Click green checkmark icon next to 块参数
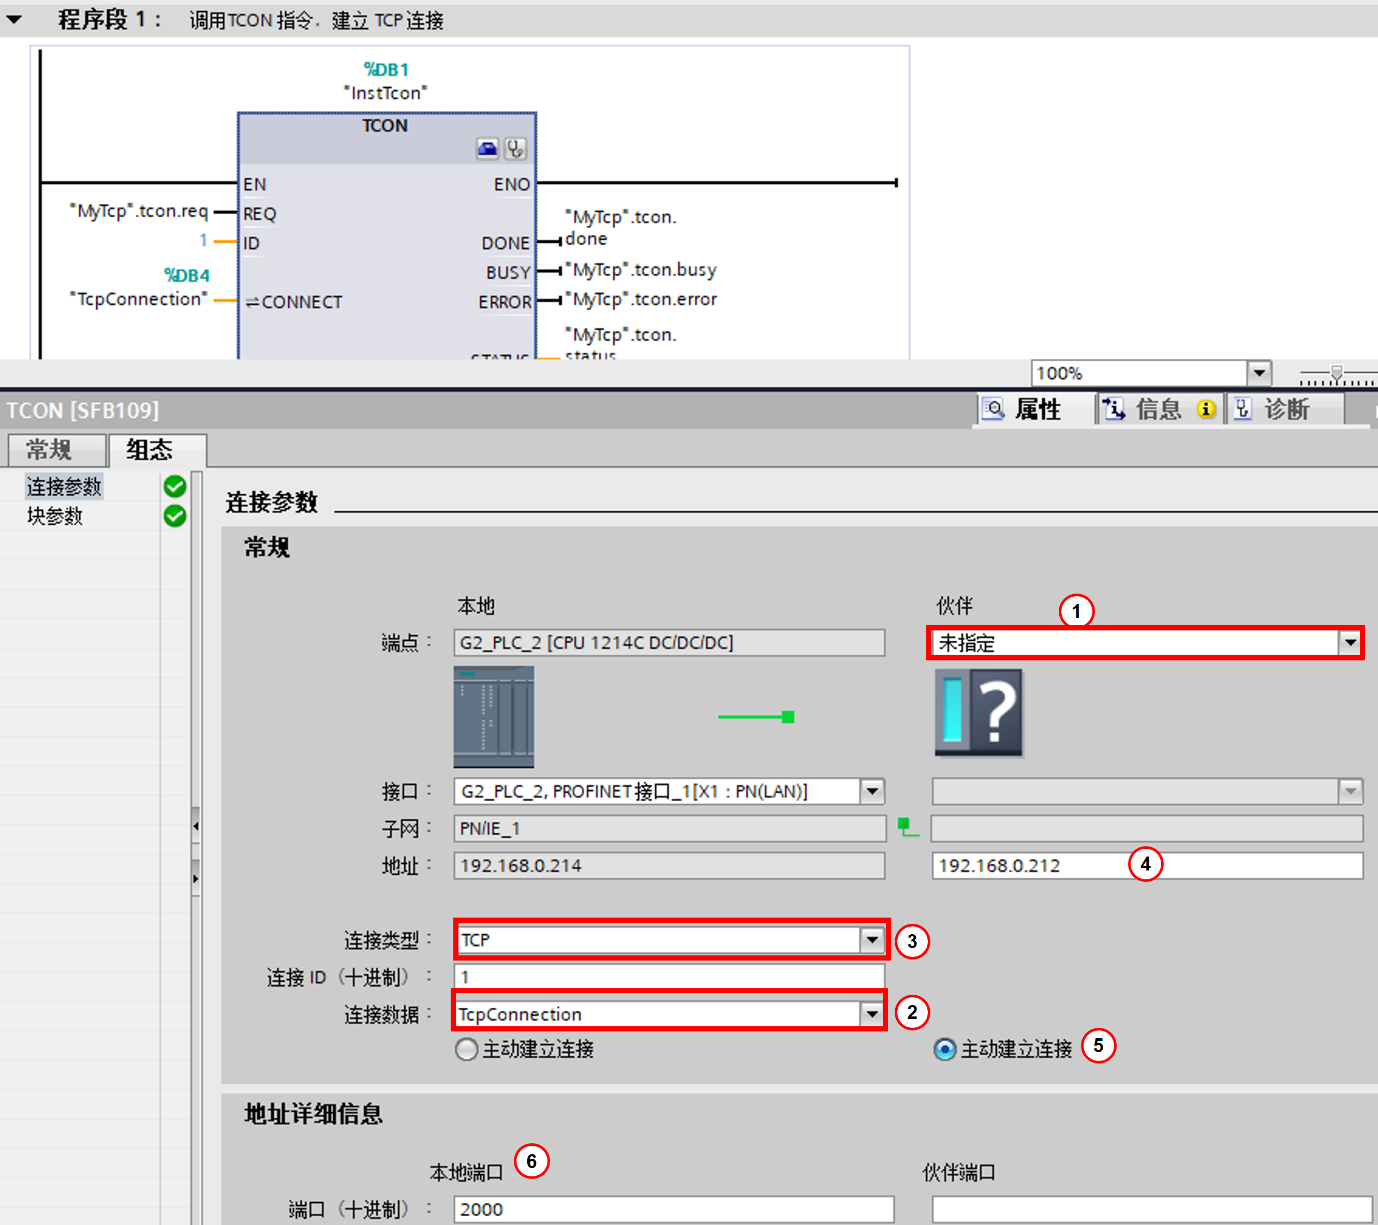This screenshot has width=1378, height=1225. 174,516
